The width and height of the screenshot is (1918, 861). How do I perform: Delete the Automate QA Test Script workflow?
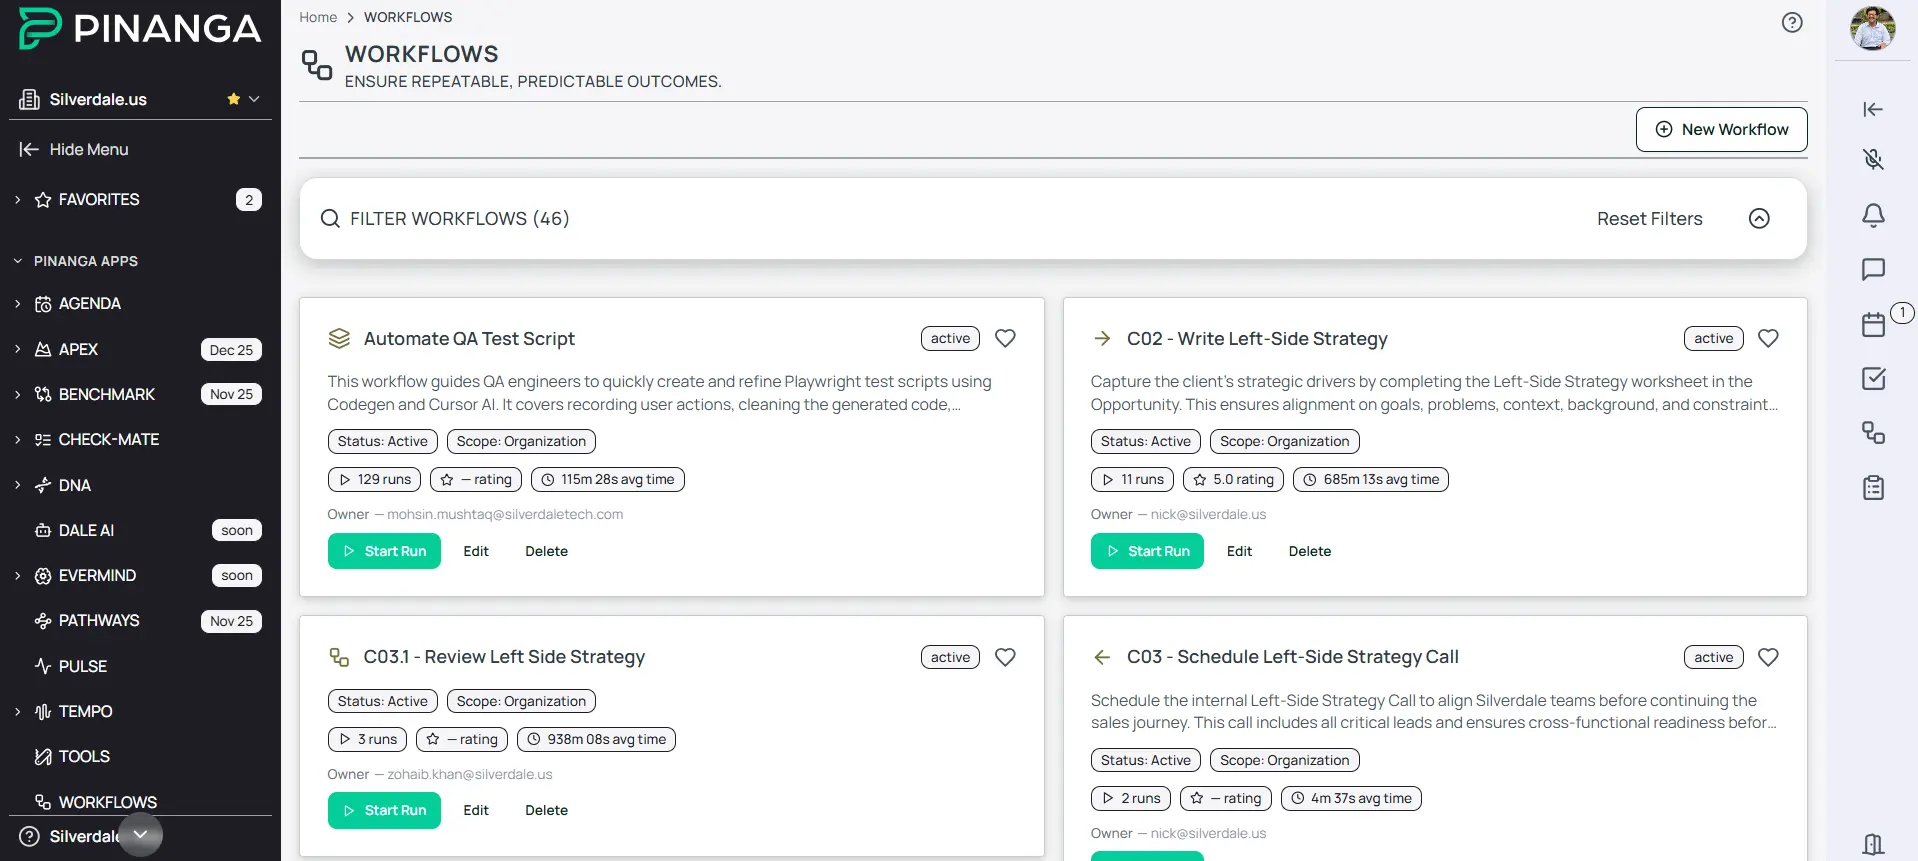pos(546,551)
